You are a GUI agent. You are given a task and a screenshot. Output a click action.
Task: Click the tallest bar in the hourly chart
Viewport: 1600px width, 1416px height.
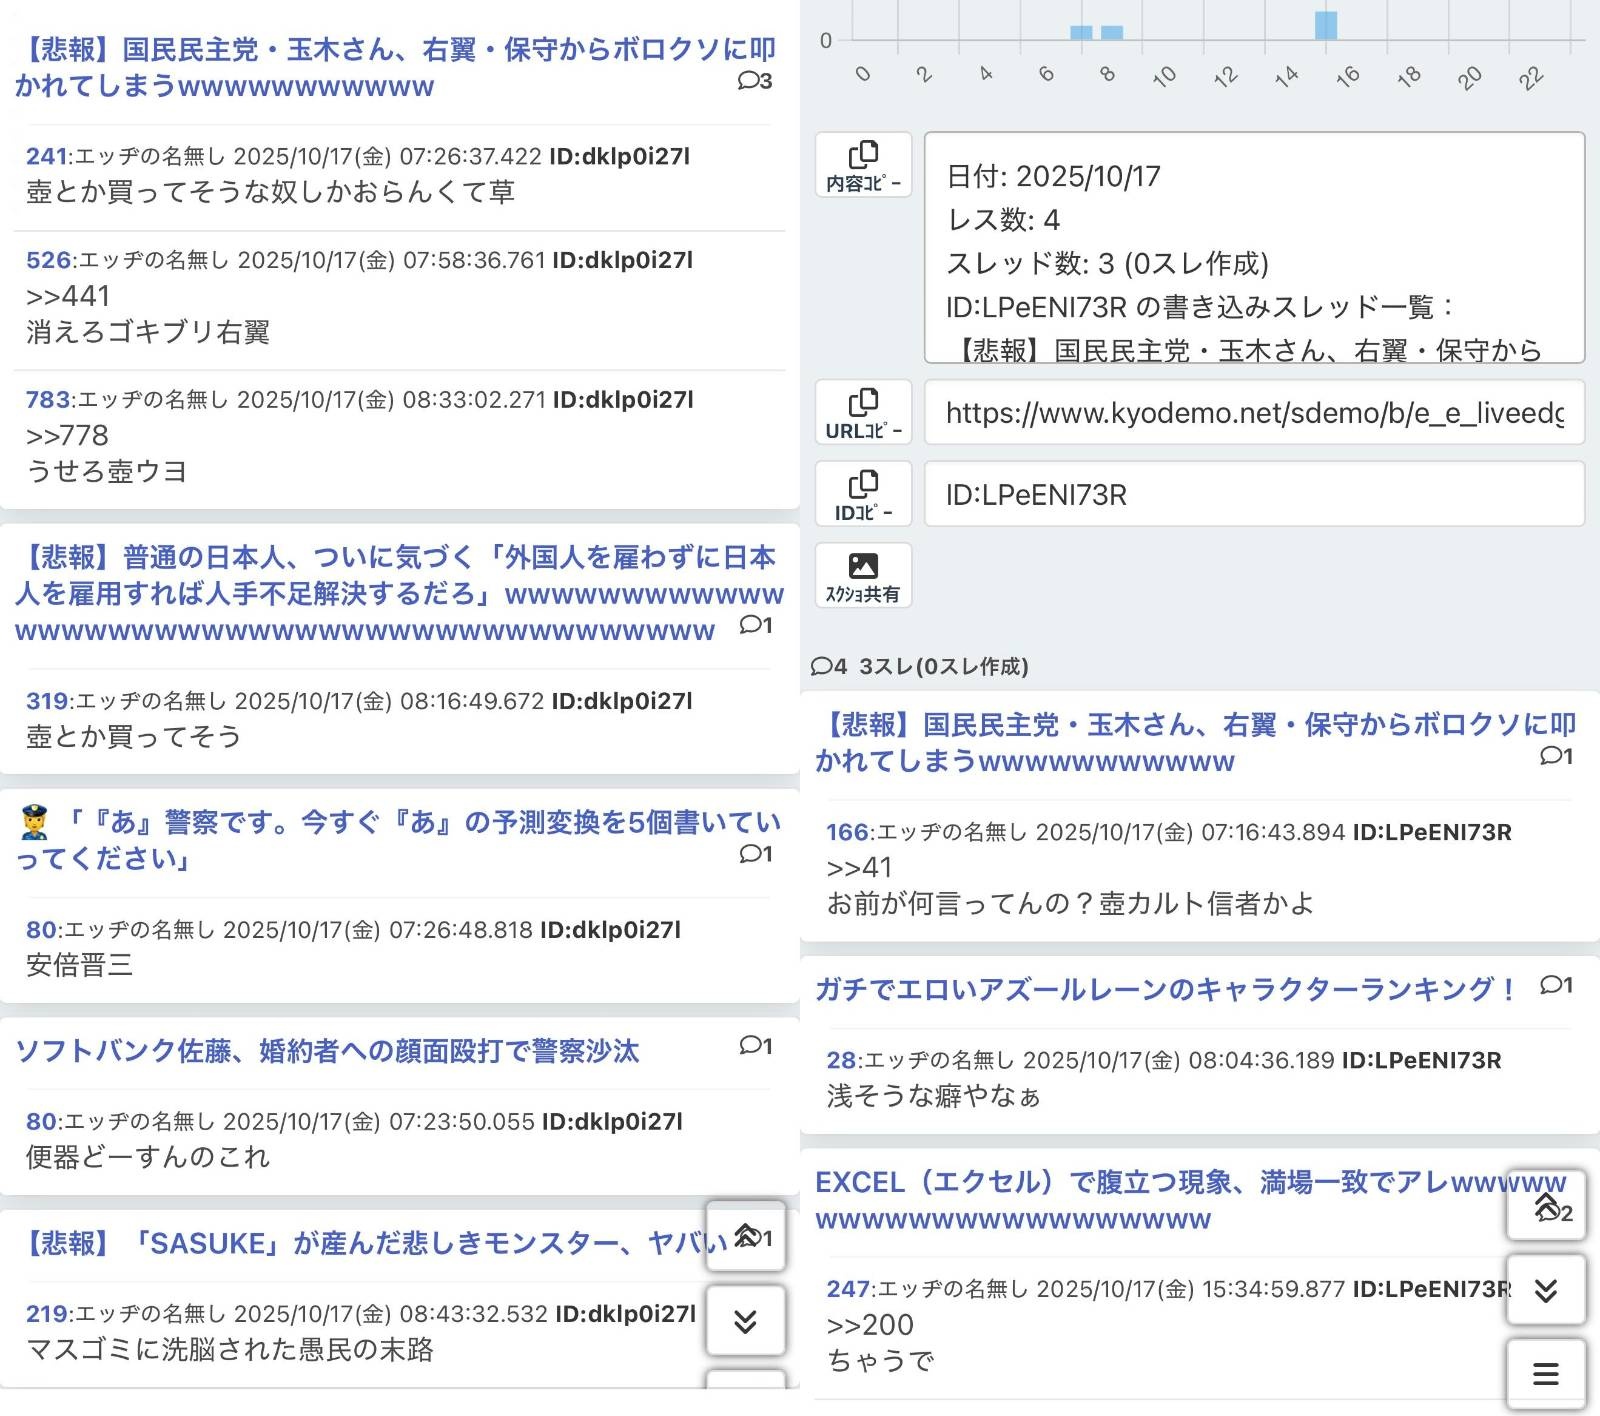(1325, 26)
